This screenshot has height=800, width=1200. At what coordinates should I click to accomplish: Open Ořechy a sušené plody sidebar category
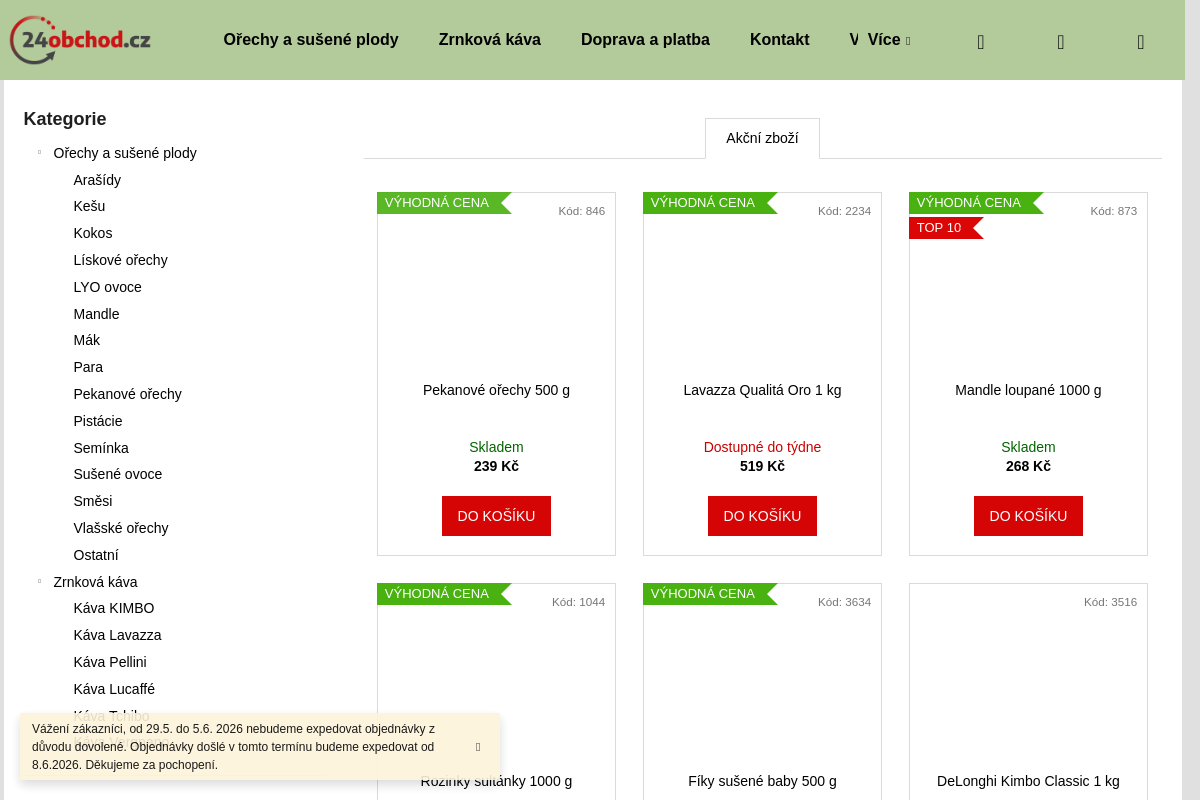pyautogui.click(x=125, y=153)
